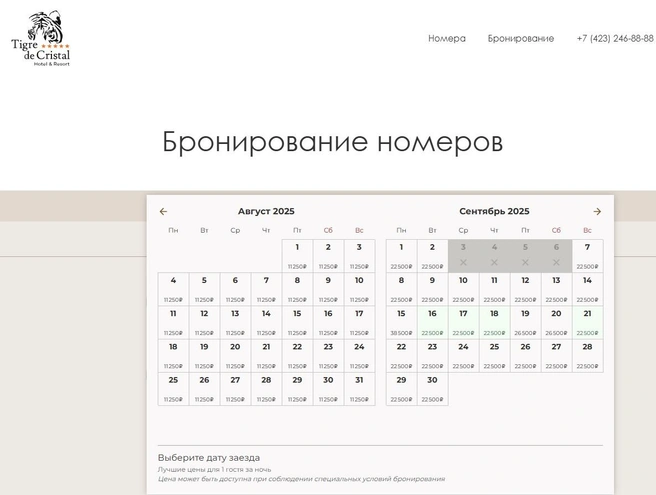Pick September 10 in the calendar
This screenshot has height=495, width=656.
coord(464,289)
